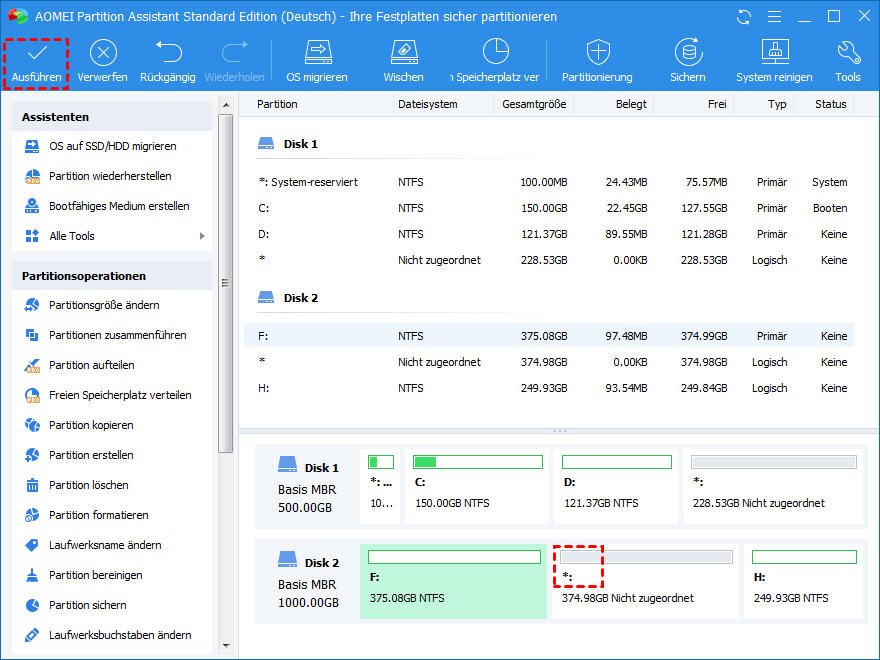This screenshot has height=660, width=880.
Task: Collapse the Partitionsoperationen section header
Action: click(x=112, y=276)
